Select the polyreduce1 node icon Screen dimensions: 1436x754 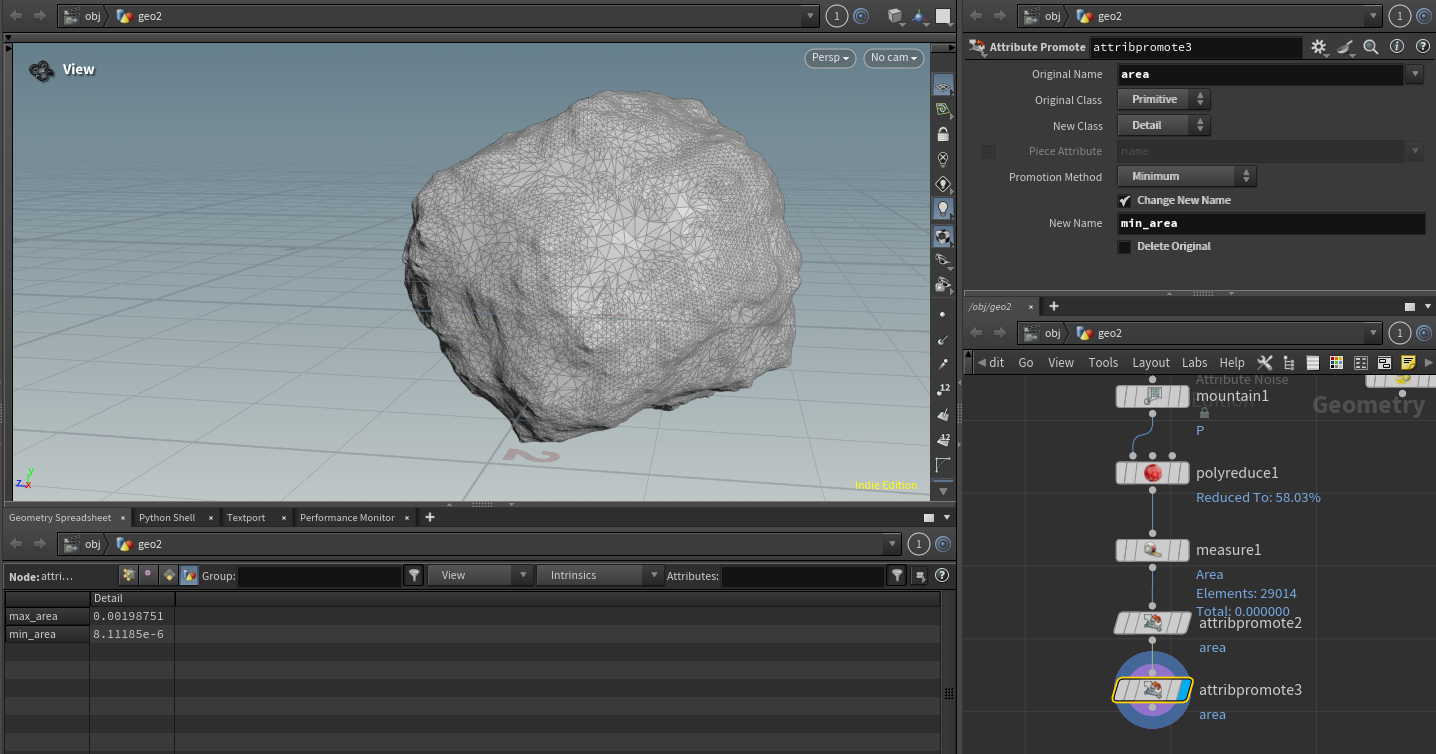1152,473
